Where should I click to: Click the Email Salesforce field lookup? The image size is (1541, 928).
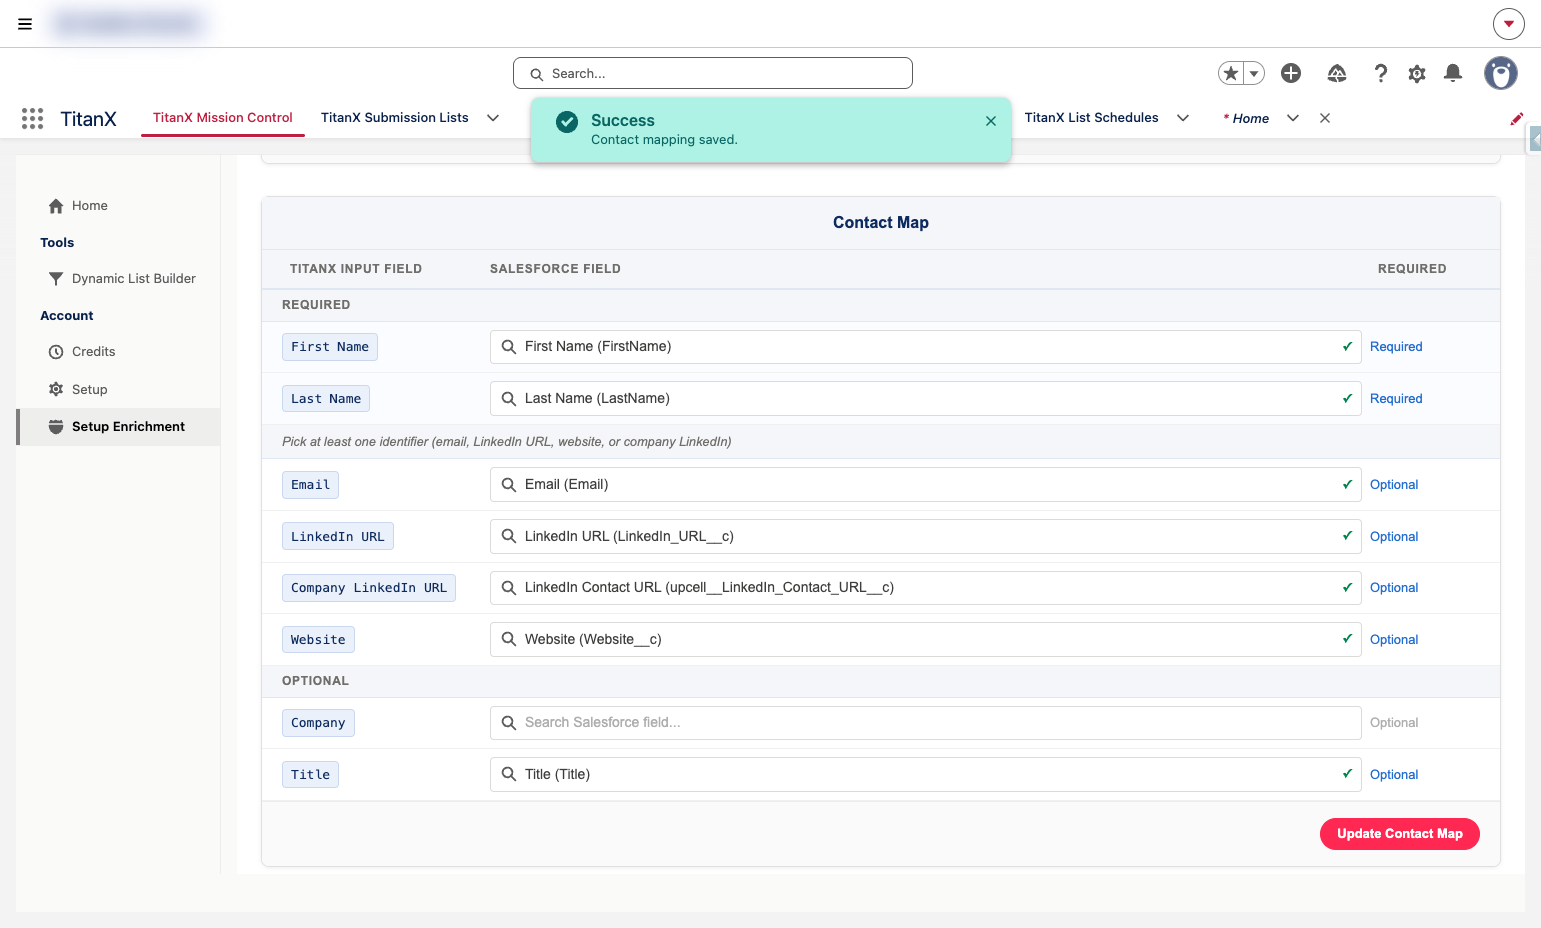point(926,485)
